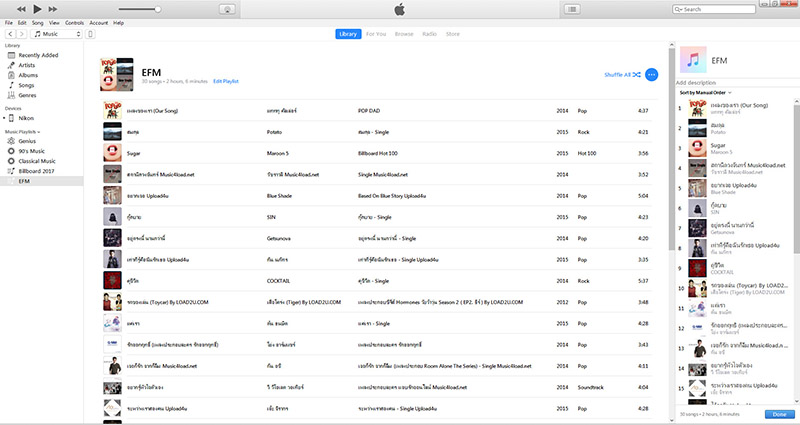Start playback with the Play button

click(x=37, y=9)
